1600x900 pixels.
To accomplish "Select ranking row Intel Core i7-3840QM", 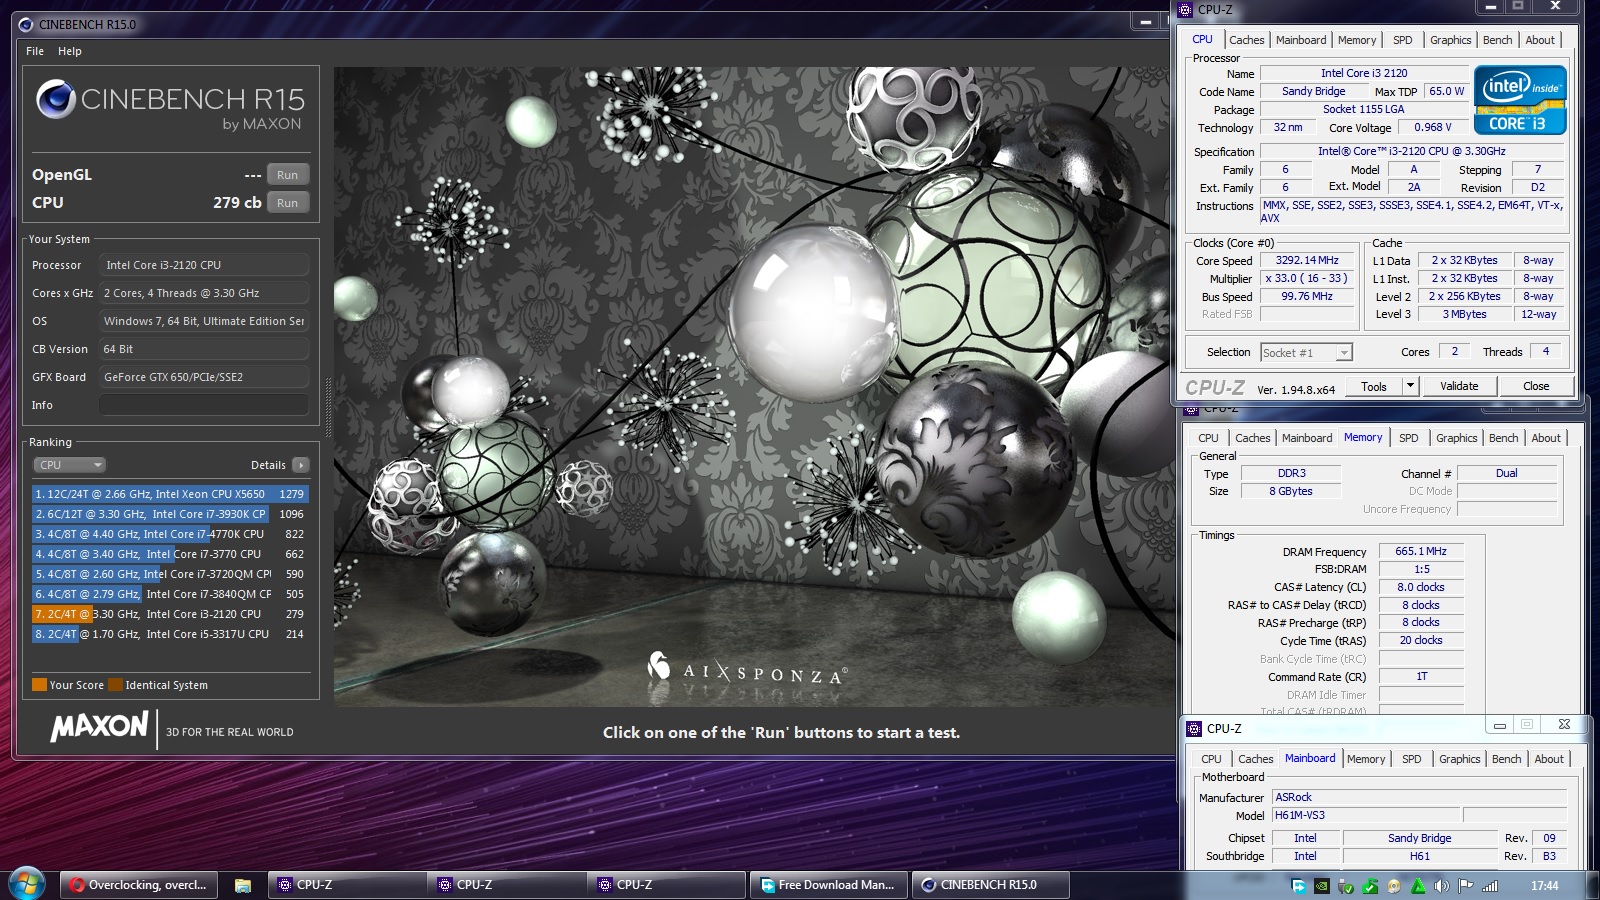I will [170, 594].
